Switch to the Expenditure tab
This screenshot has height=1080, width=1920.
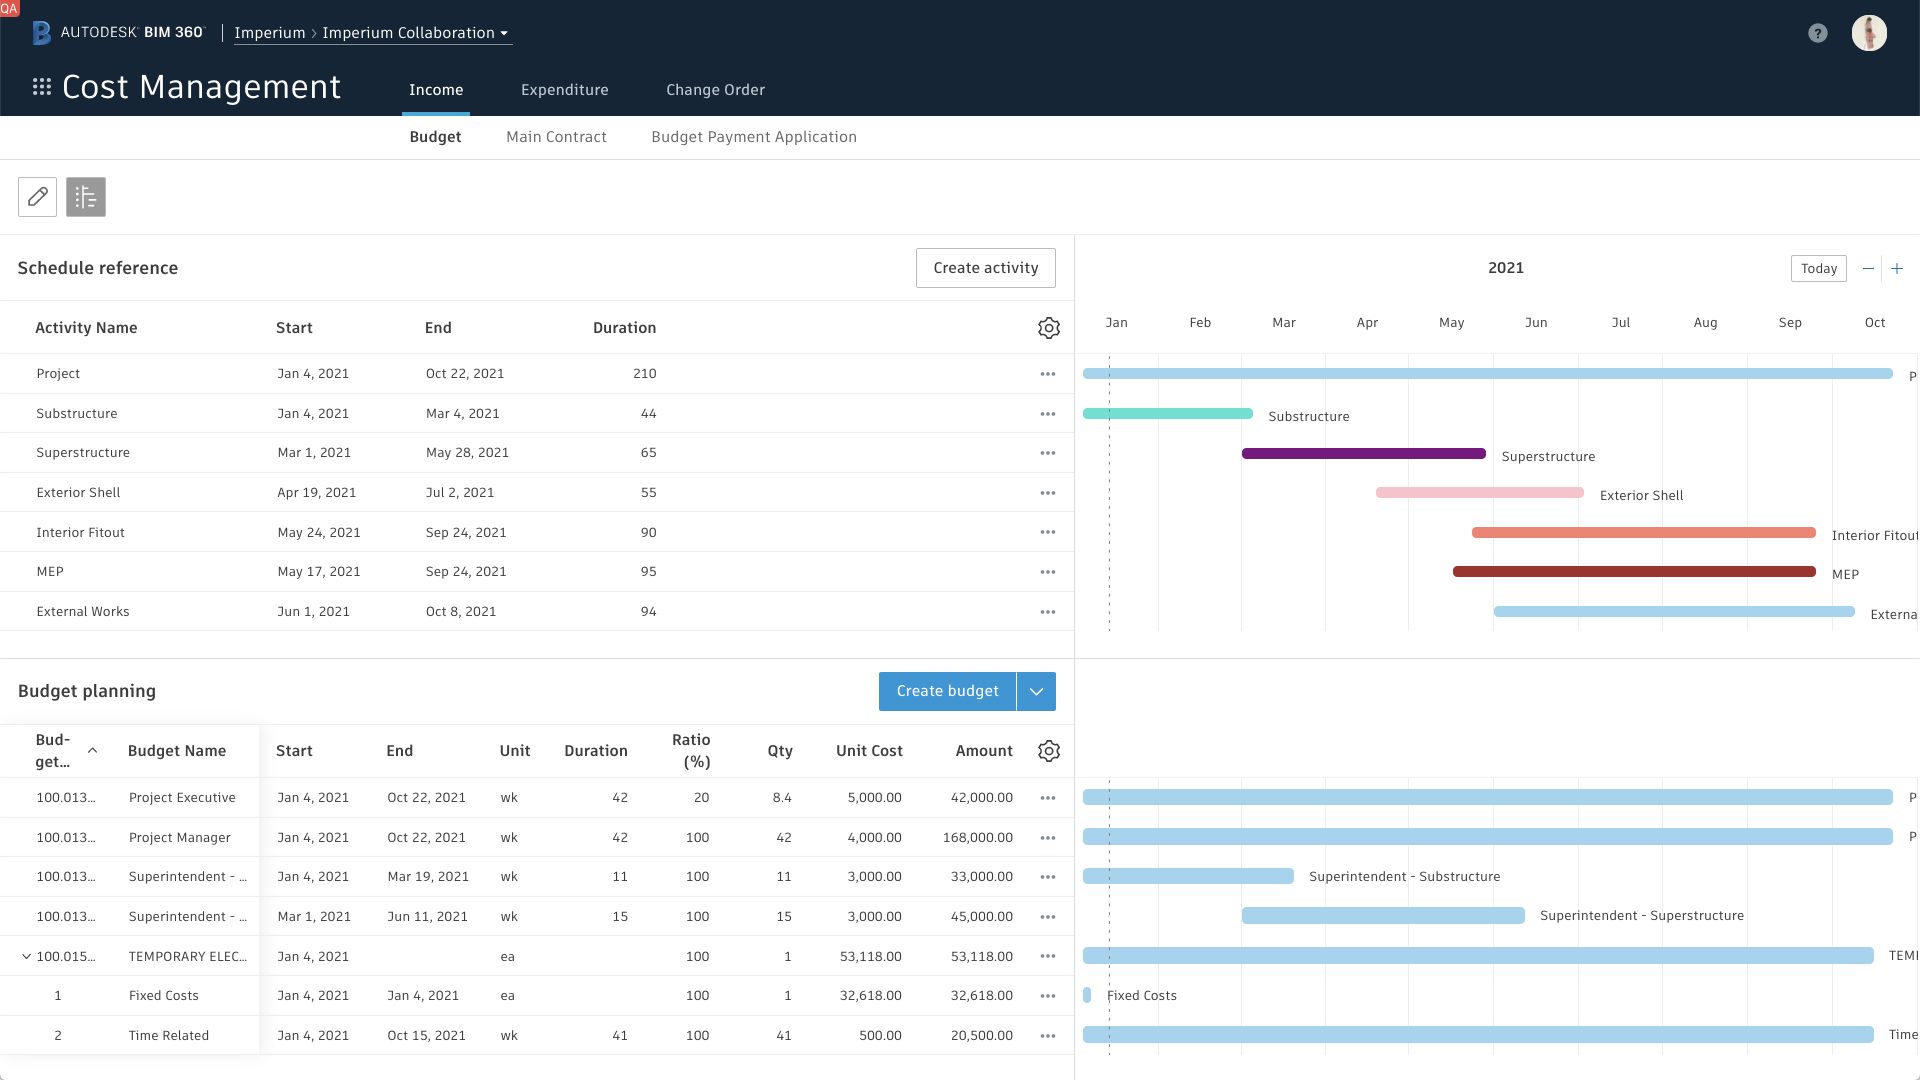[564, 89]
